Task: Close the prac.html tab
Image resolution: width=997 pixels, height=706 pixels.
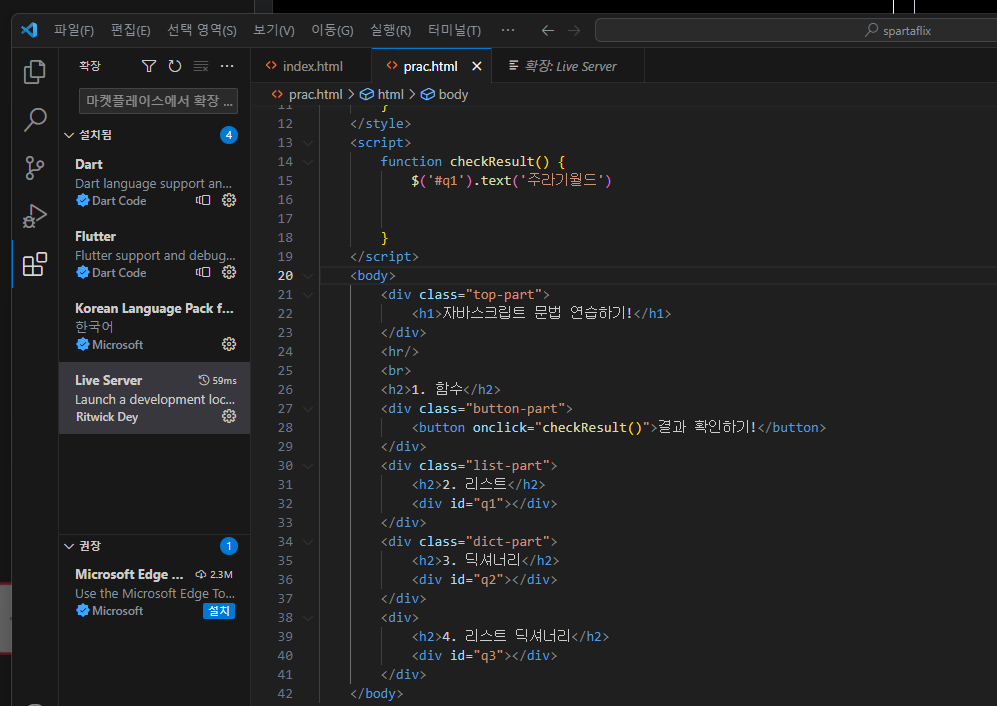Action: [x=477, y=66]
